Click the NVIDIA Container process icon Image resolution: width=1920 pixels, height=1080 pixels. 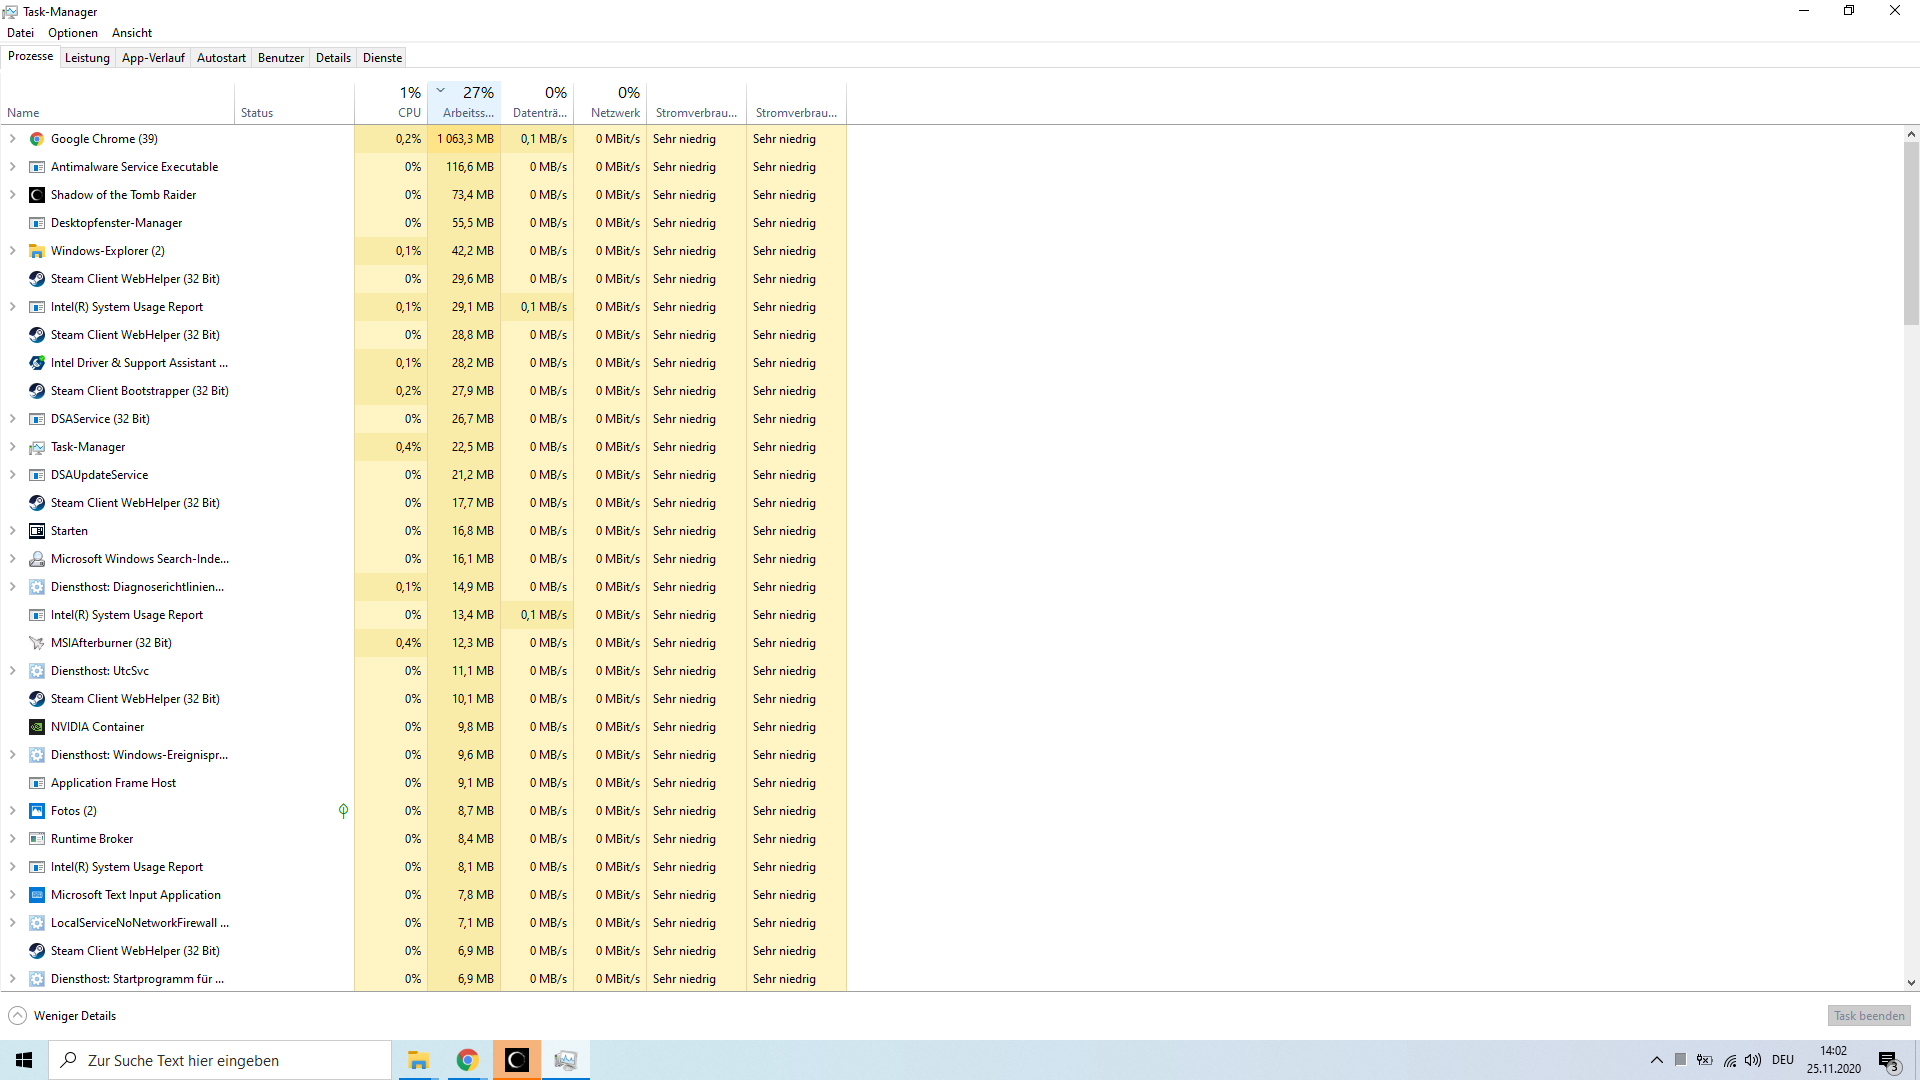(37, 727)
